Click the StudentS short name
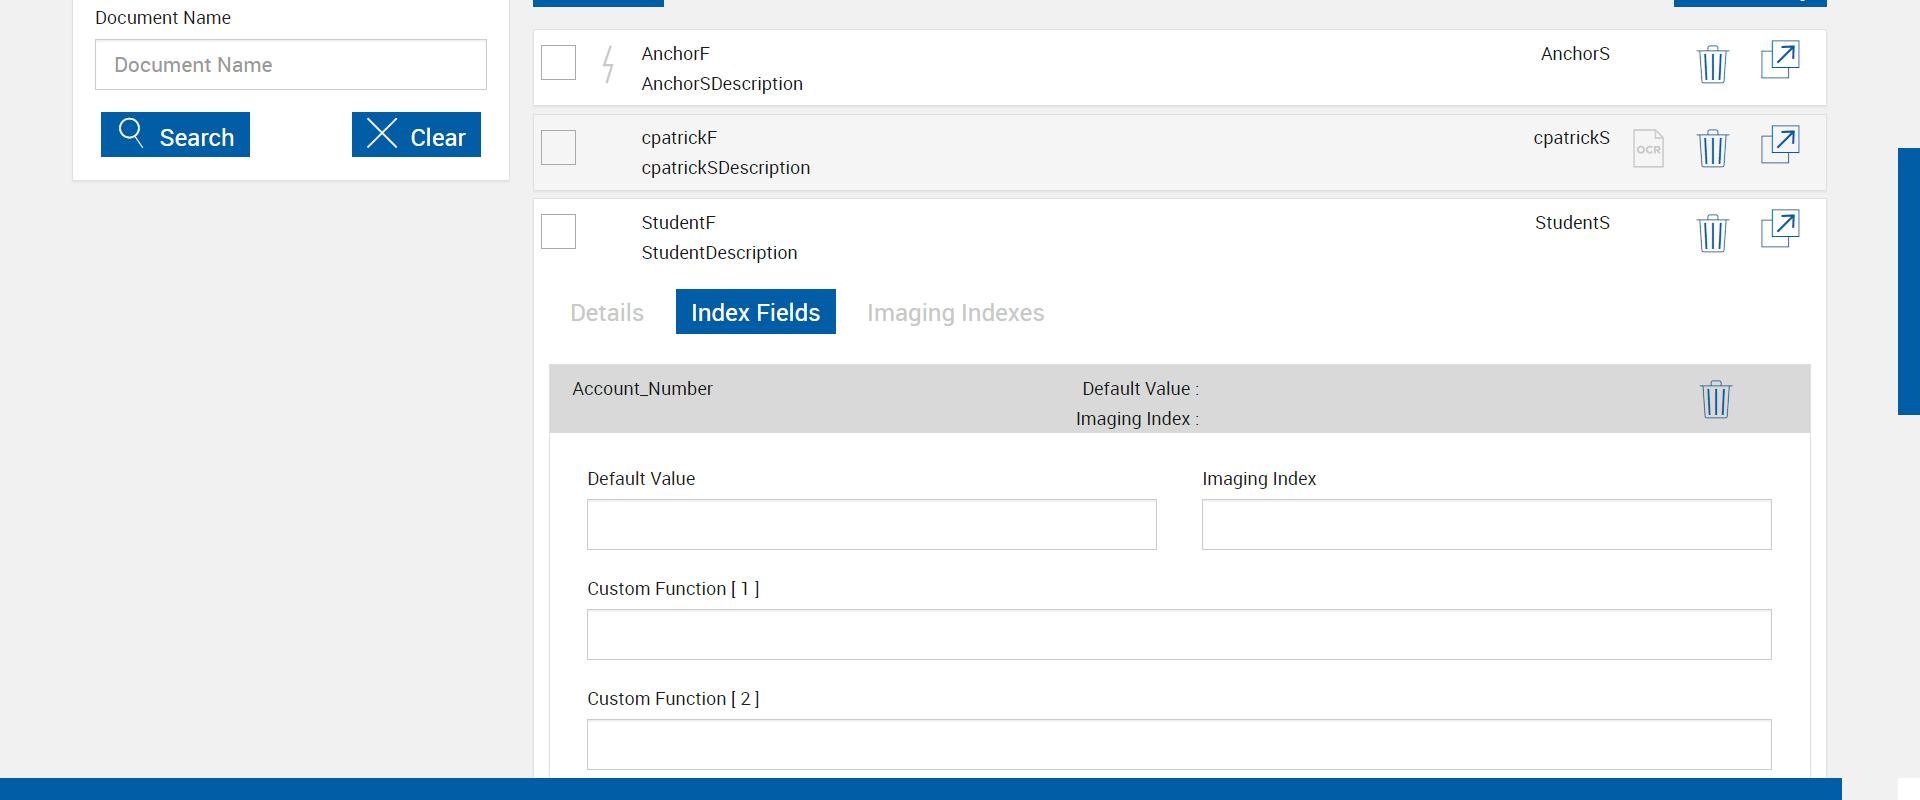 pyautogui.click(x=1573, y=223)
